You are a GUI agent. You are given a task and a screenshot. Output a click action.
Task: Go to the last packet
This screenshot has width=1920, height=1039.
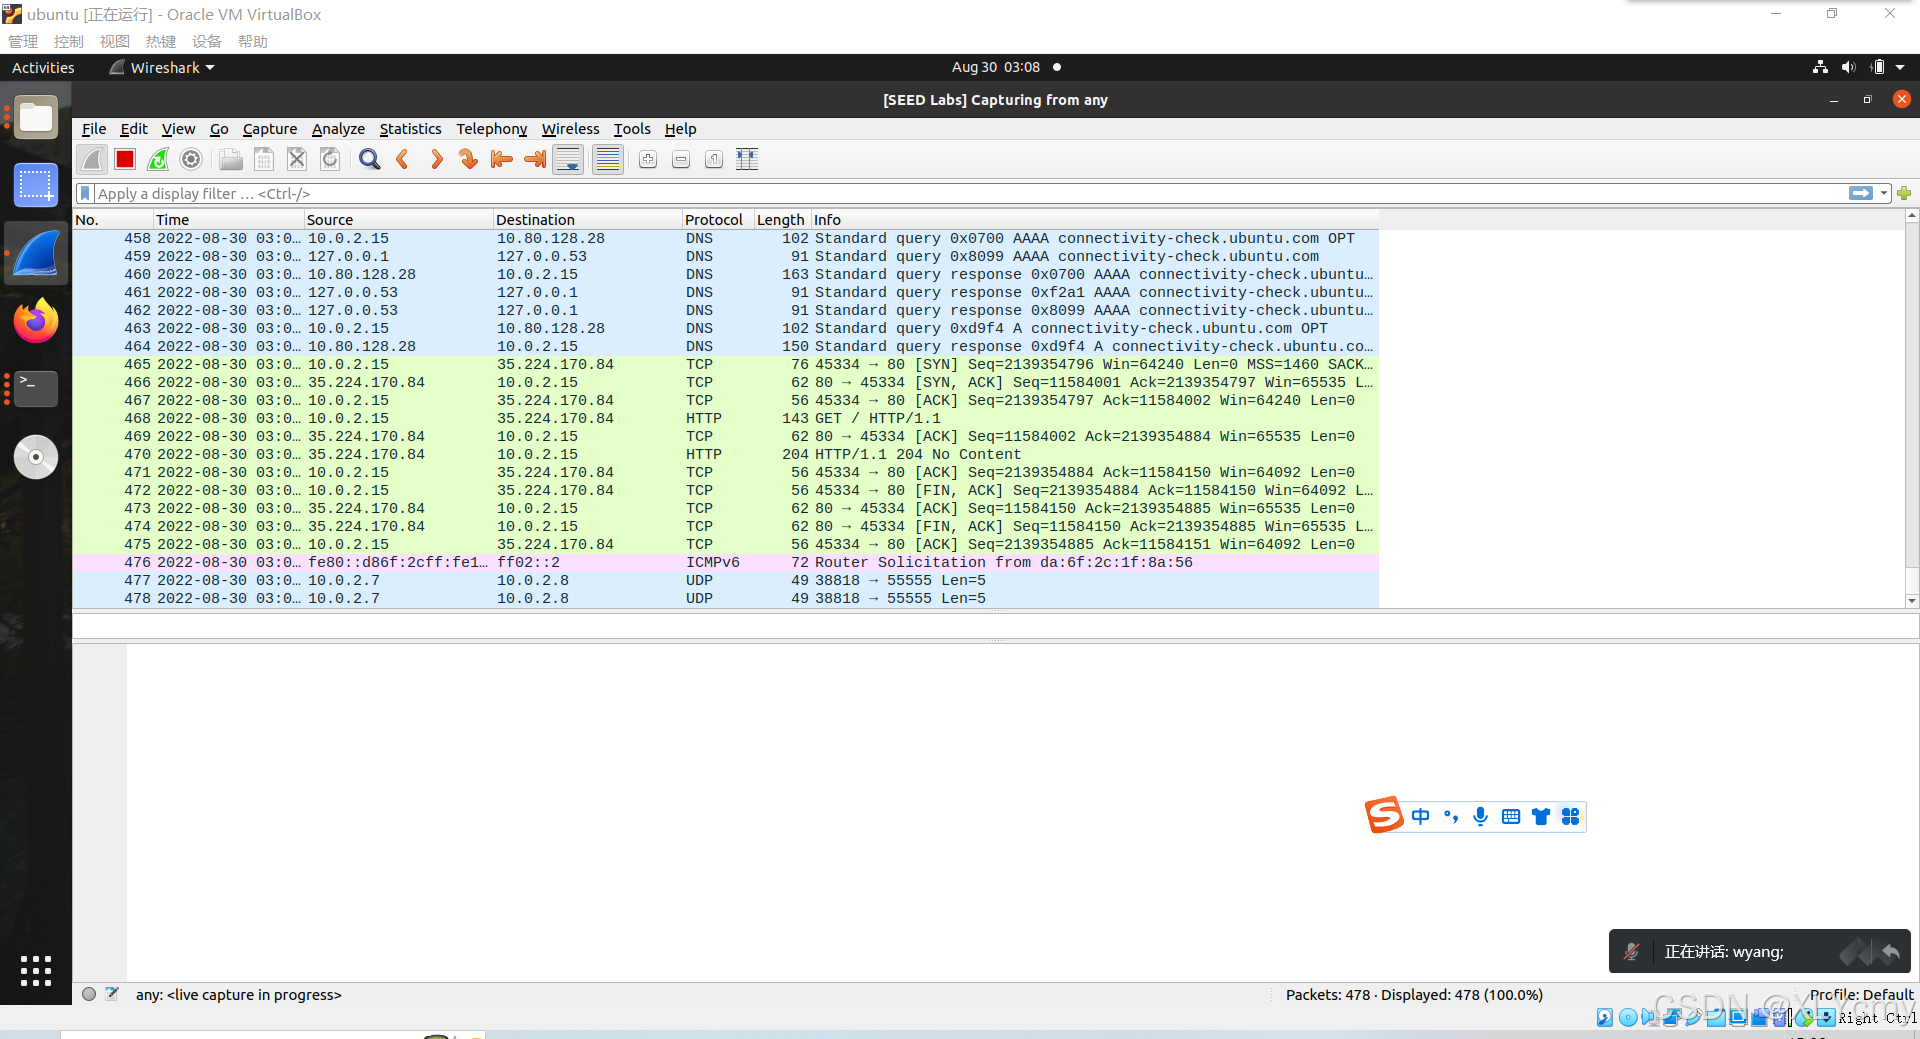(534, 159)
